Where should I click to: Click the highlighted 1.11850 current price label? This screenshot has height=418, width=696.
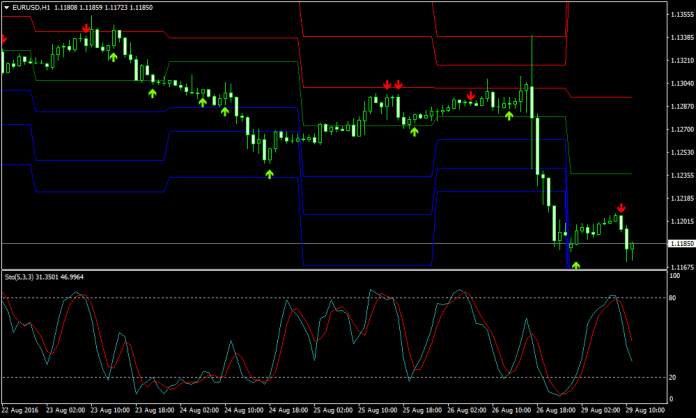click(678, 243)
